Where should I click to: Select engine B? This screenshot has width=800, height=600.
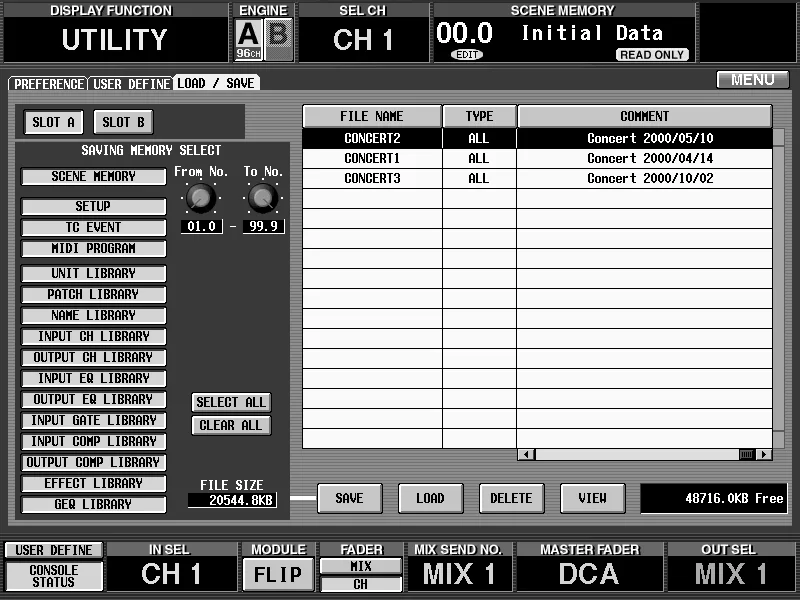pyautogui.click(x=279, y=39)
